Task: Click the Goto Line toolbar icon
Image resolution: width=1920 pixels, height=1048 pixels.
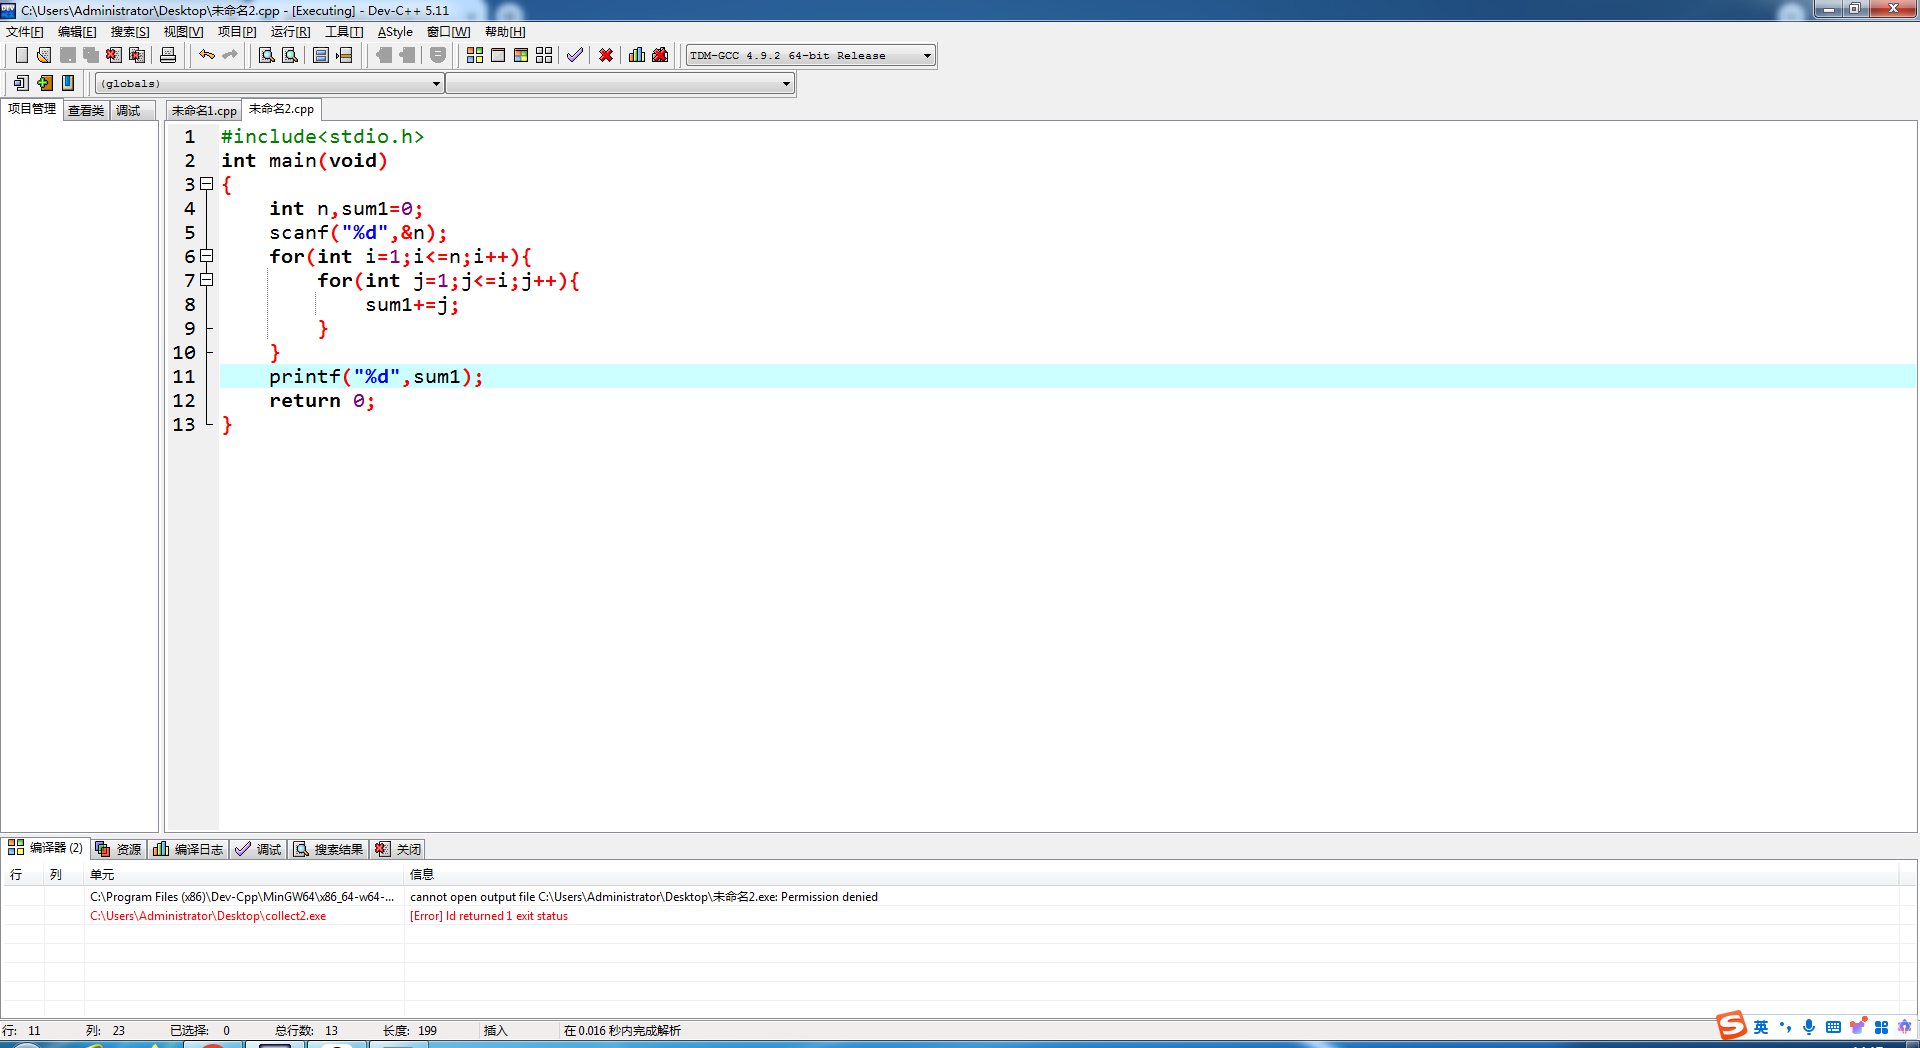Action: (344, 55)
